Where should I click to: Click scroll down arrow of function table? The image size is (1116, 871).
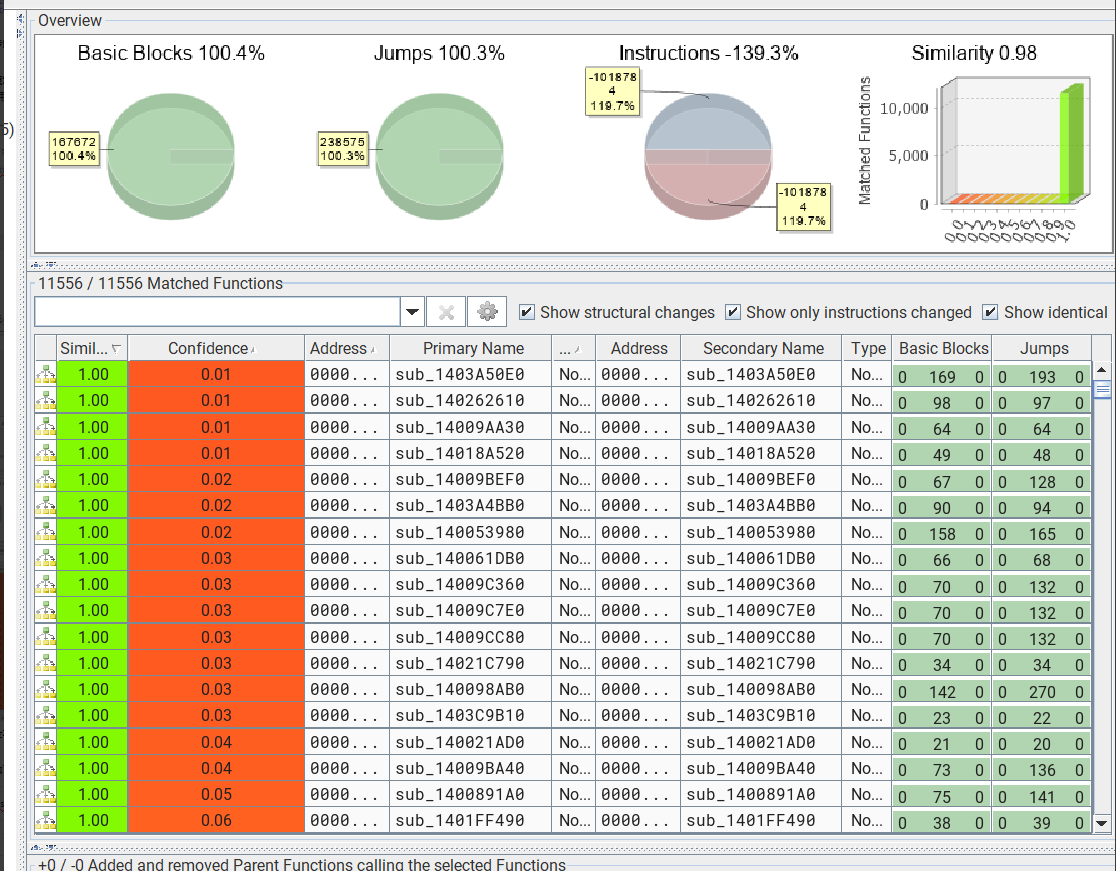pos(1102,822)
